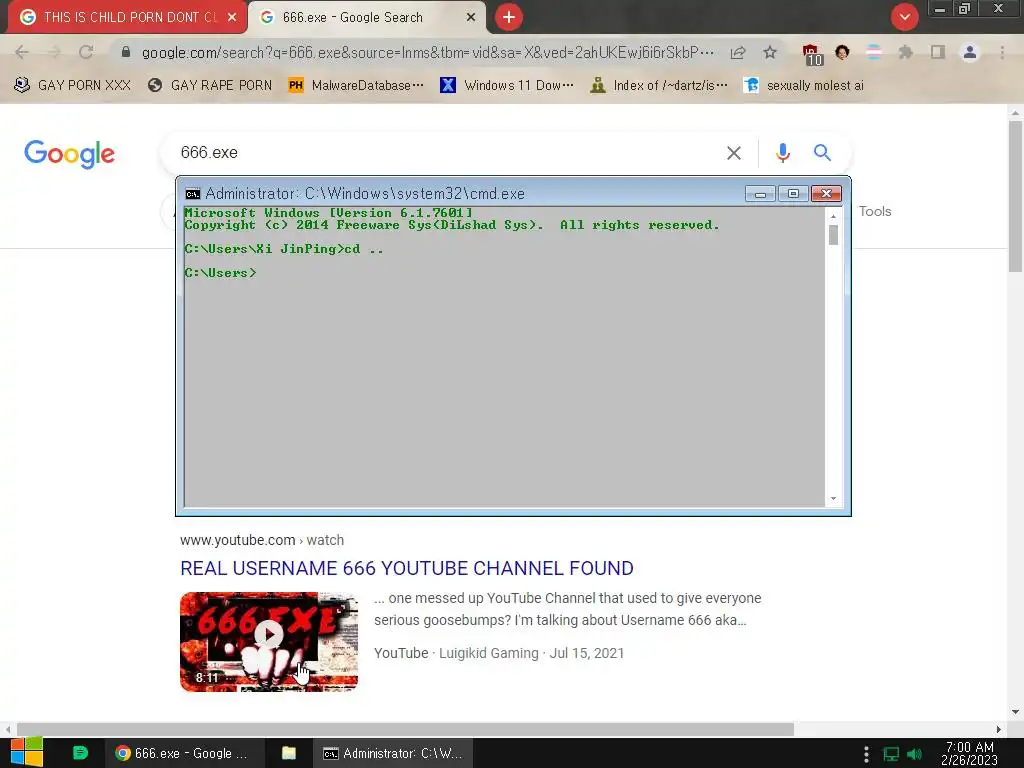The height and width of the screenshot is (768, 1024).
Task: Click the cmd window scrollbar thumb
Action: click(833, 235)
